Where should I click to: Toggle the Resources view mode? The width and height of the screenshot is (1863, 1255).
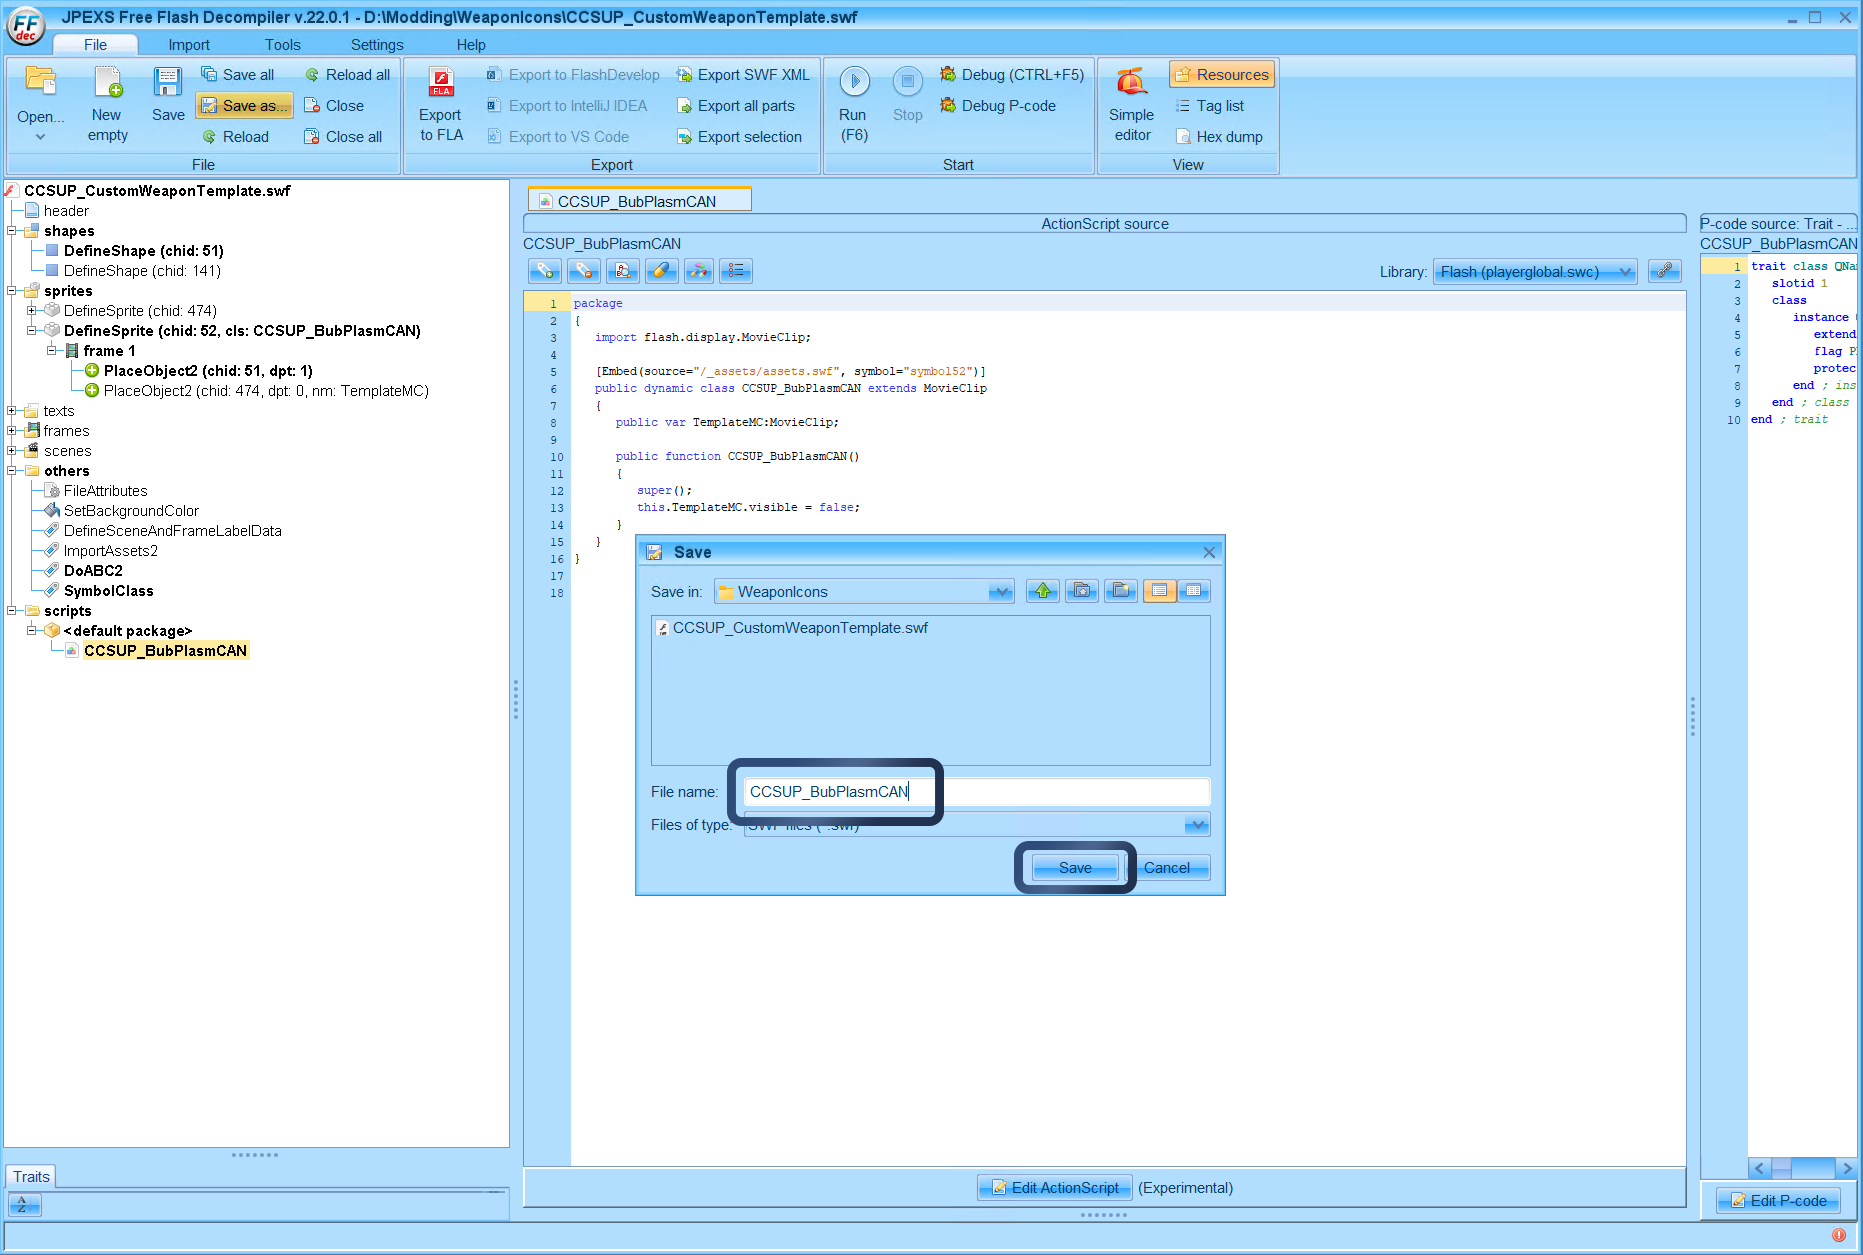[1221, 74]
